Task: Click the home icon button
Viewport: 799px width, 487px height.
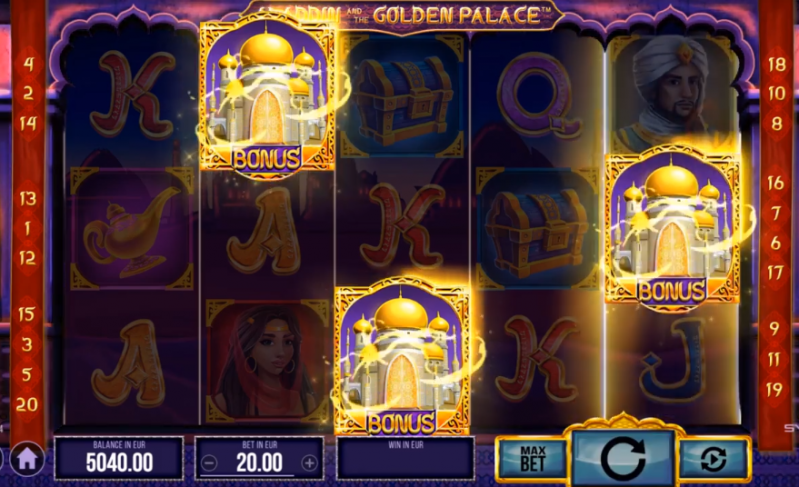Action: tap(26, 459)
